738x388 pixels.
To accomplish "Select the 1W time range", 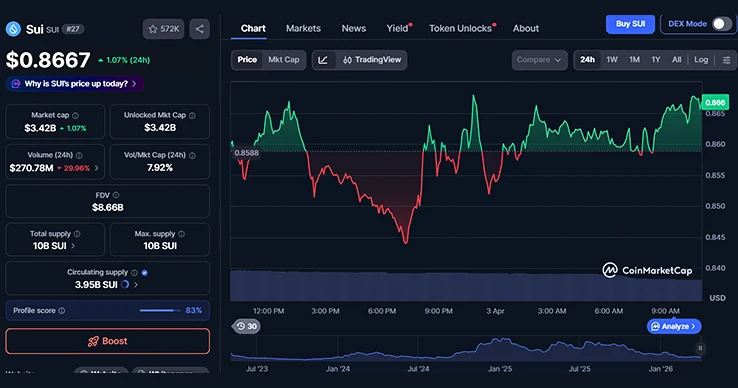I will [612, 60].
